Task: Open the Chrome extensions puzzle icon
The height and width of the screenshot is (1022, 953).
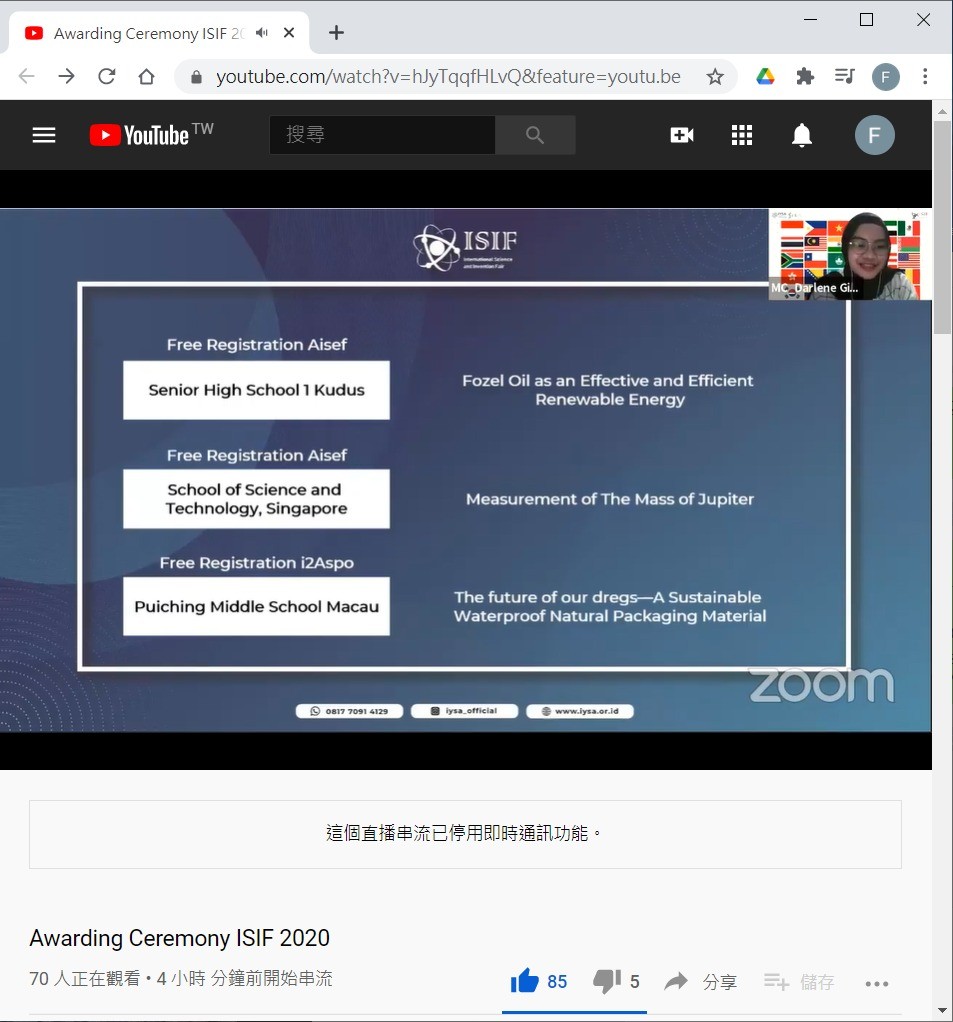Action: 805,77
